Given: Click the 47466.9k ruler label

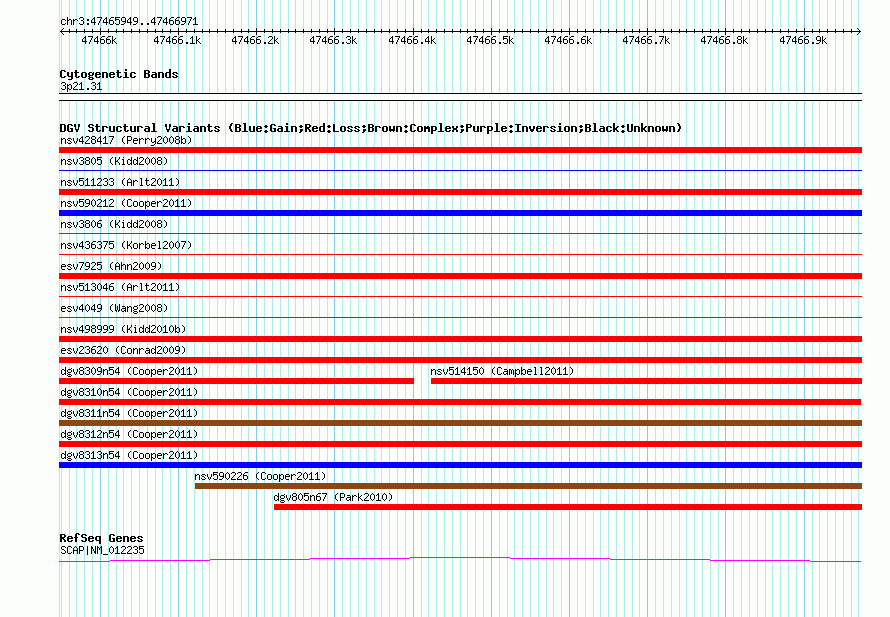Looking at the screenshot, I should [x=803, y=40].
